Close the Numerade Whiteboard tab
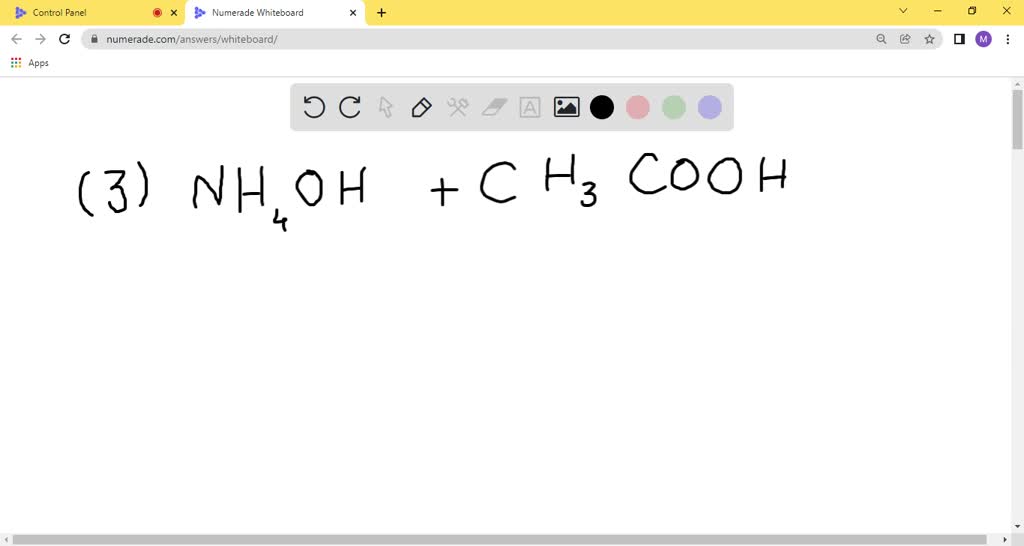Screen dimensions: 1024x546 (x=353, y=12)
